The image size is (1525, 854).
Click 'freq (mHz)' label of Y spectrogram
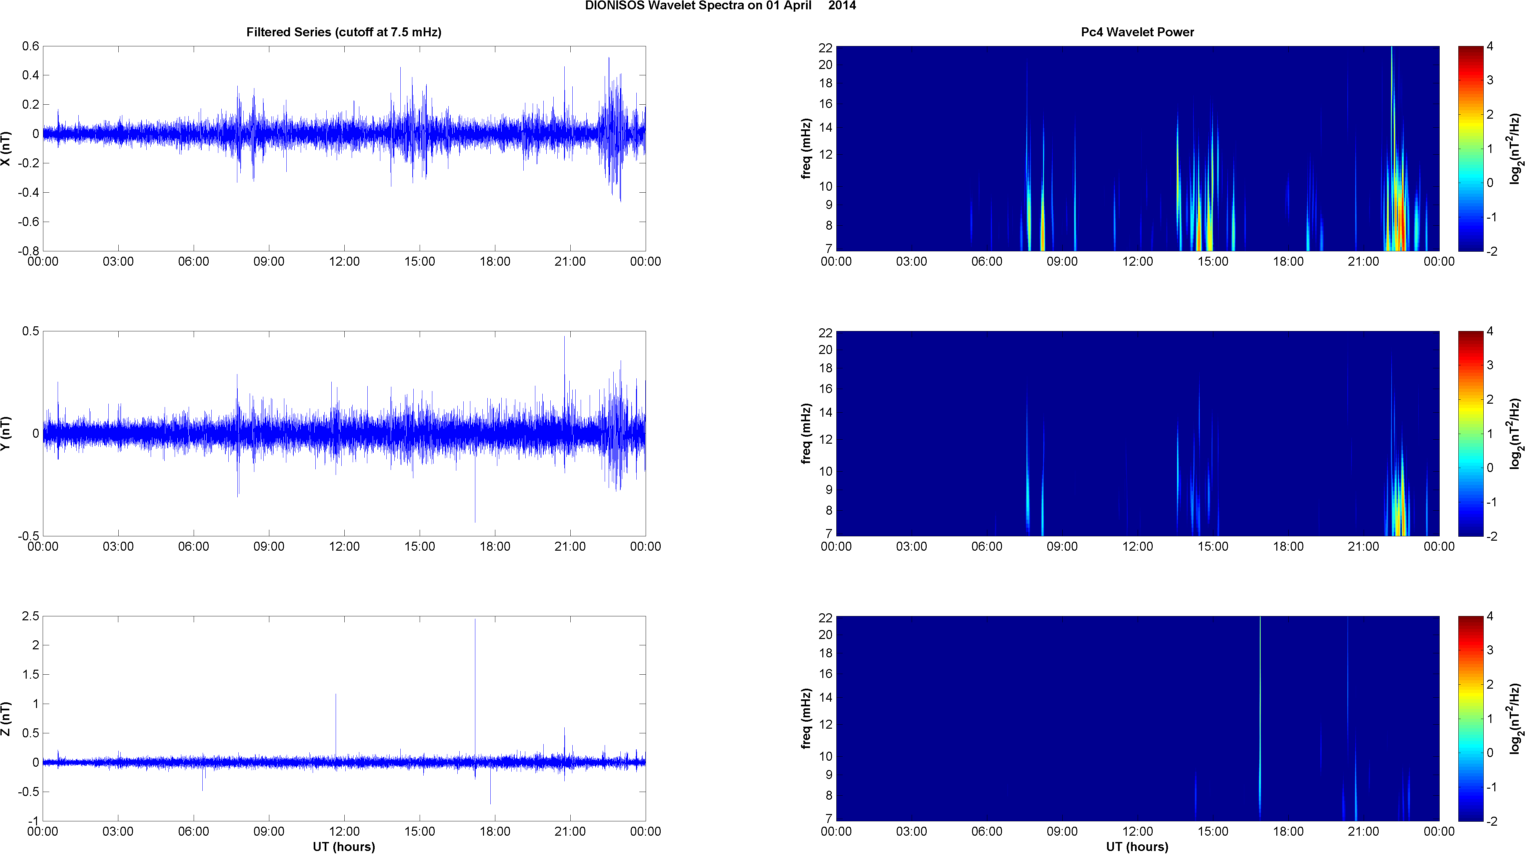point(806,433)
